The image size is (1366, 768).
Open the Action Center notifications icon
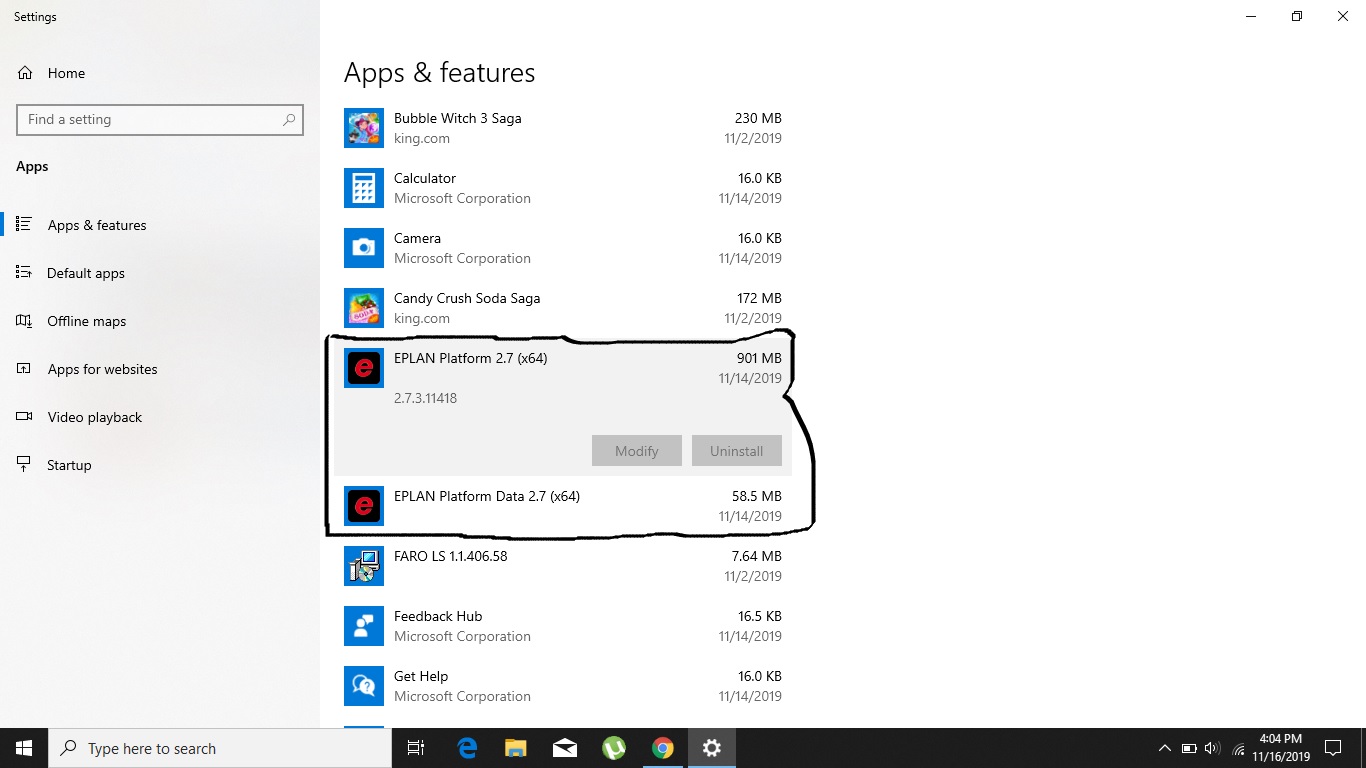click(x=1332, y=748)
